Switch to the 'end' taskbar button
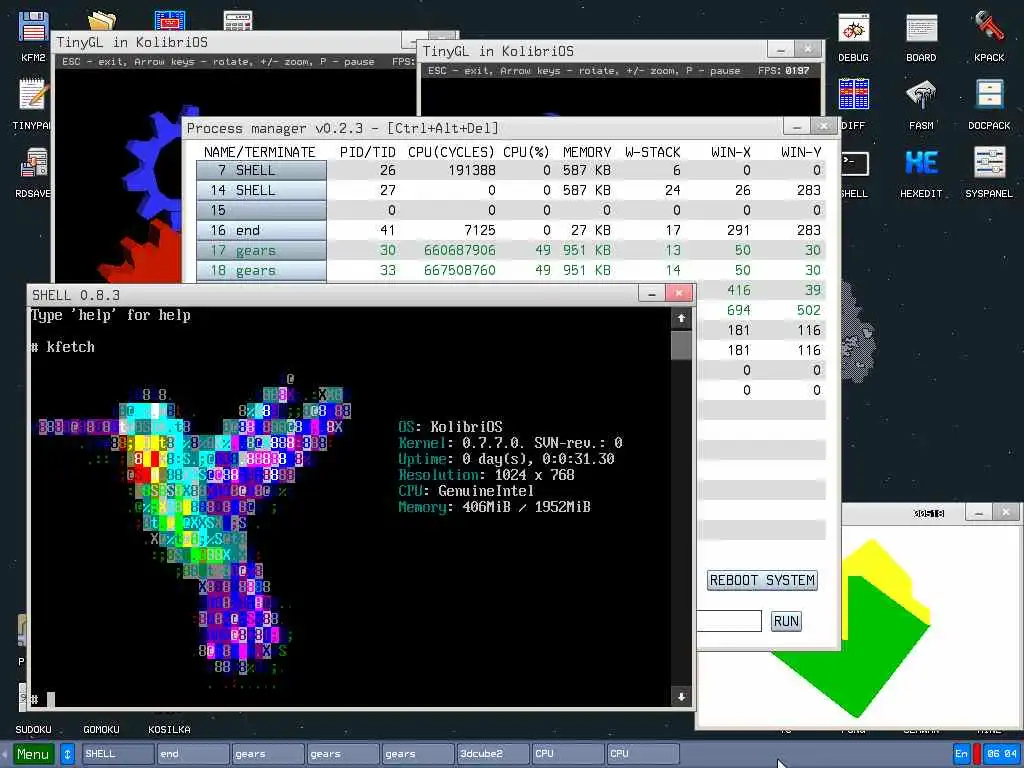This screenshot has height=768, width=1024. tap(193, 754)
